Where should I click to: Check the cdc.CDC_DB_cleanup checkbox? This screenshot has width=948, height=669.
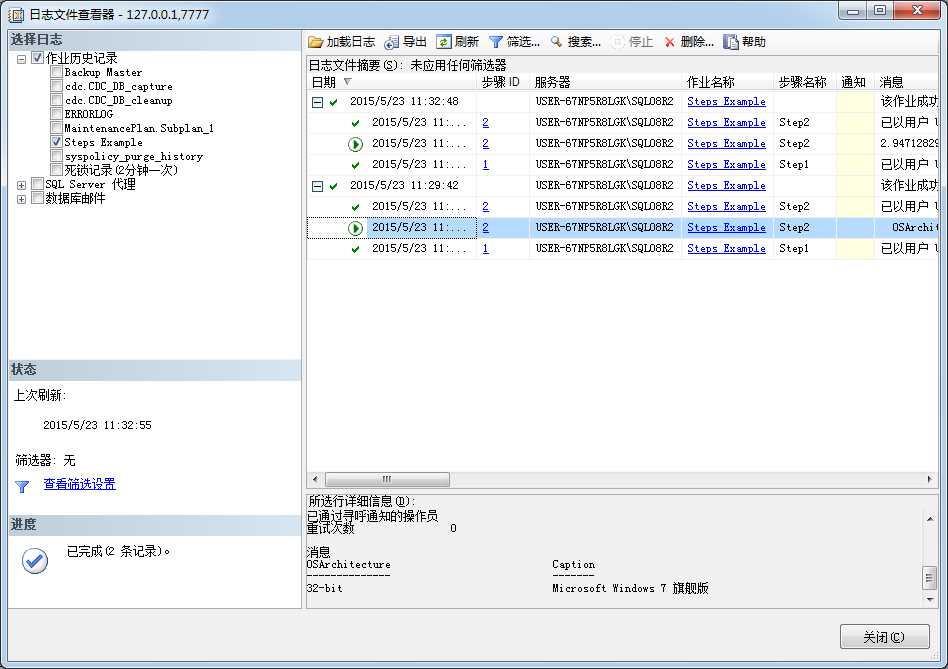pyautogui.click(x=56, y=100)
